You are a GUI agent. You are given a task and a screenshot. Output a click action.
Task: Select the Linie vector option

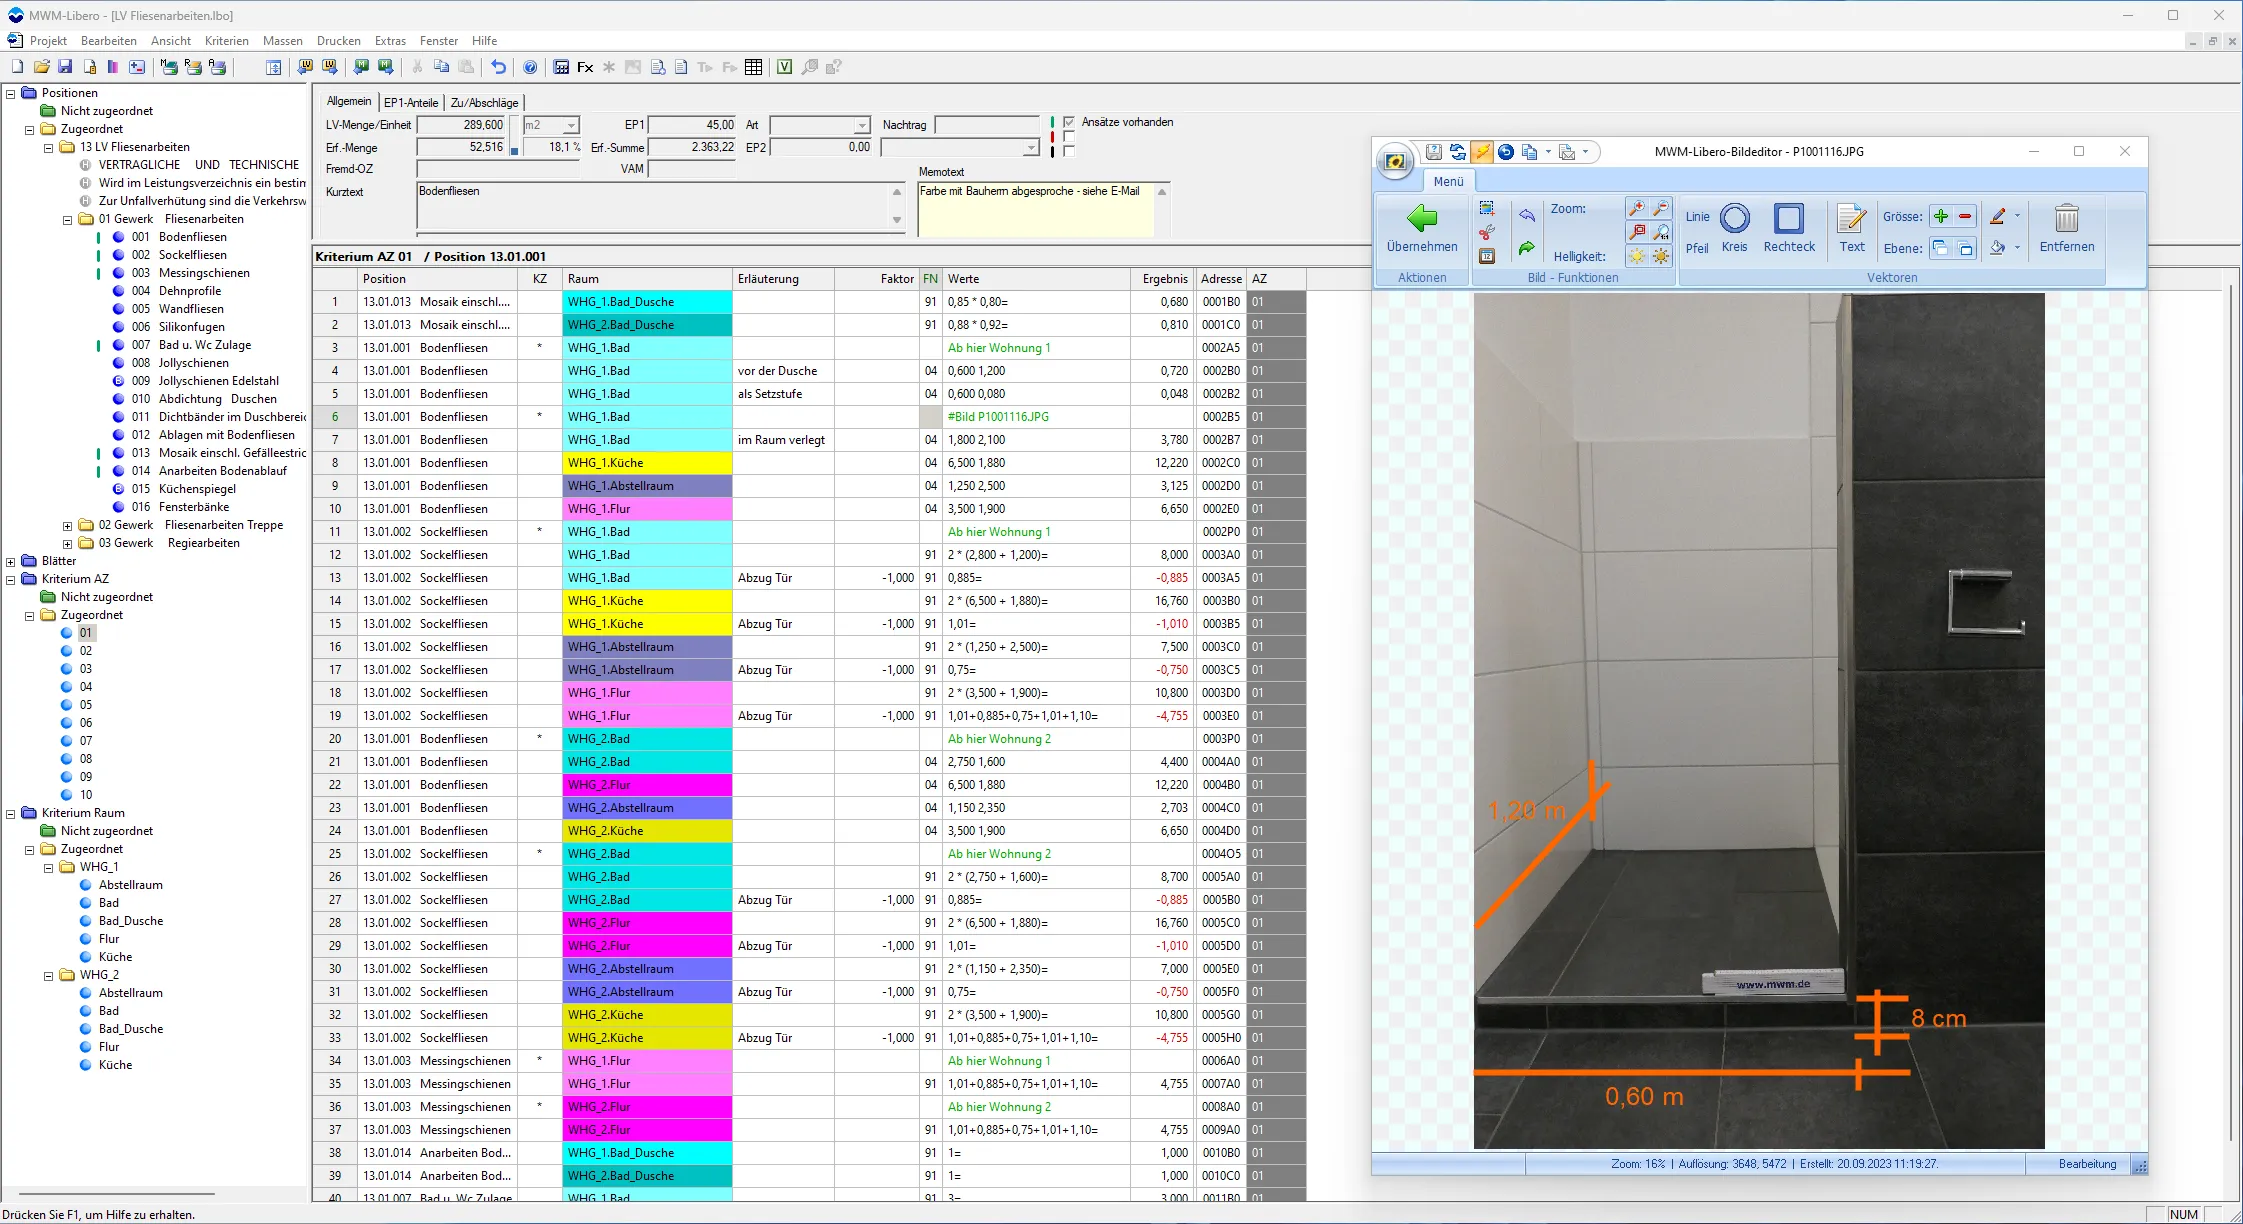pyautogui.click(x=1697, y=216)
